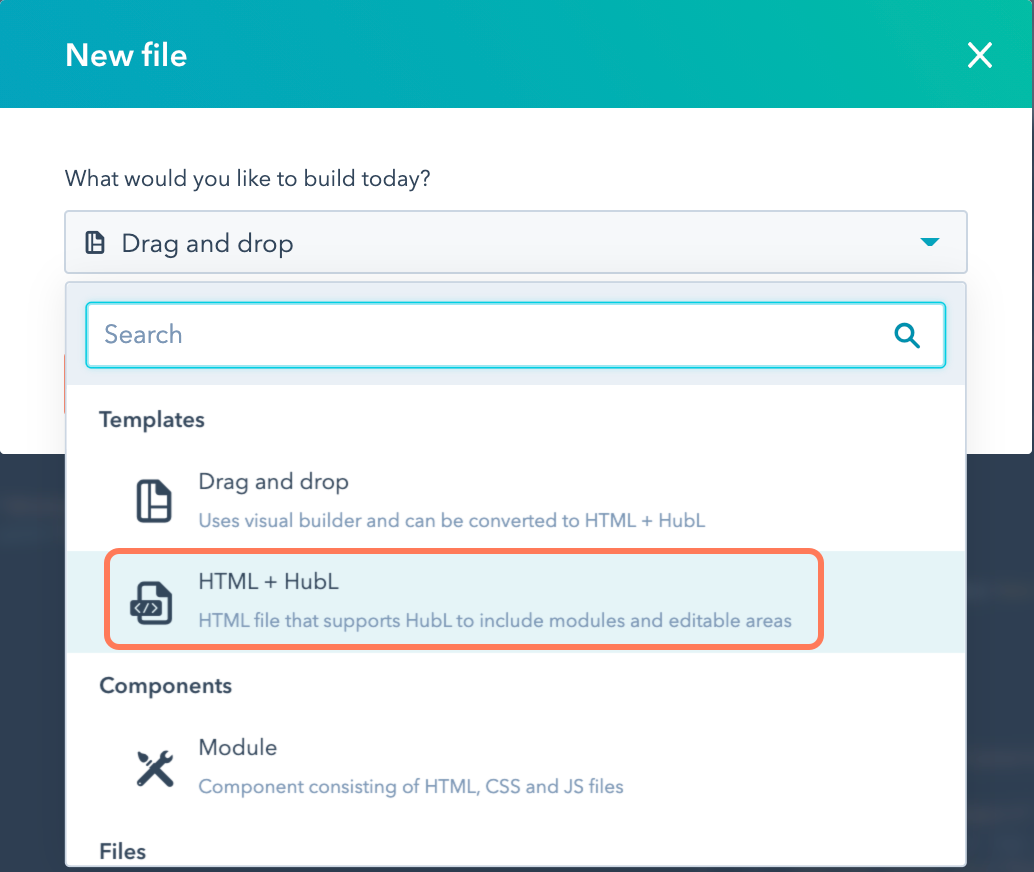
Task: Click the dropdown caret arrow
Action: click(x=930, y=242)
